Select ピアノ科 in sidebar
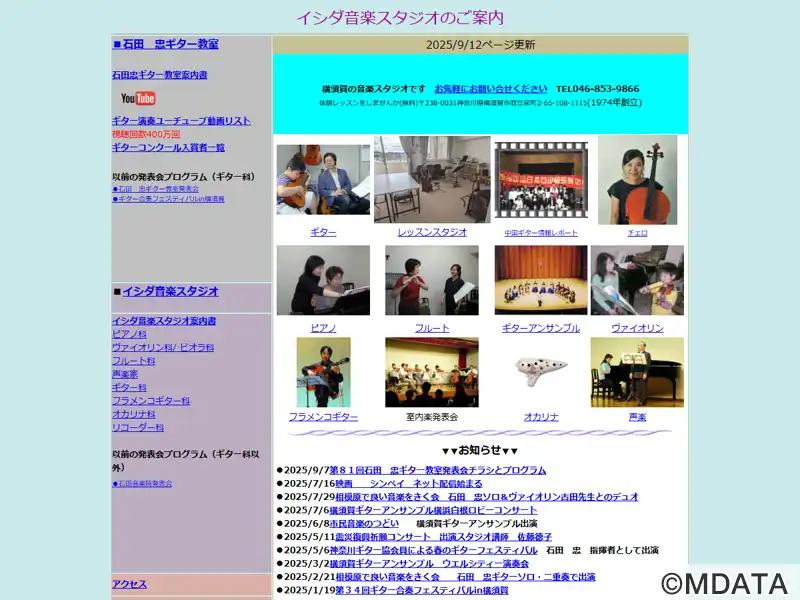Screen dimensions: 800x600 click(x=129, y=334)
